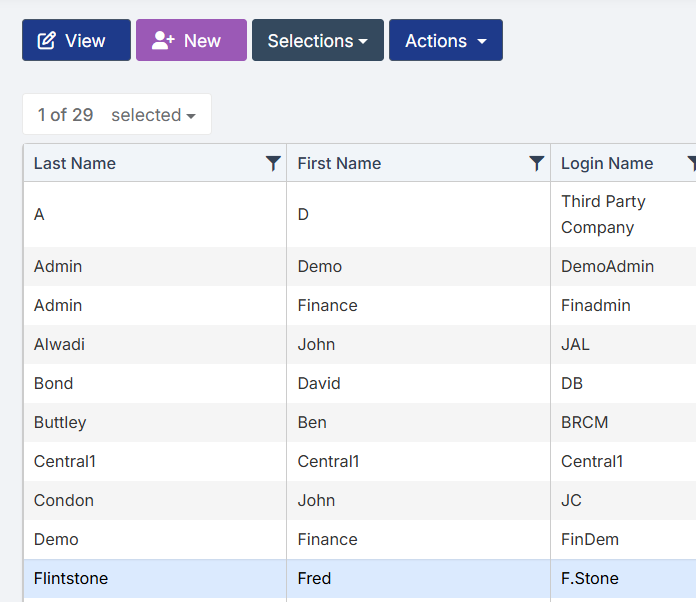Open the Selections dropdown menu

coord(317,41)
